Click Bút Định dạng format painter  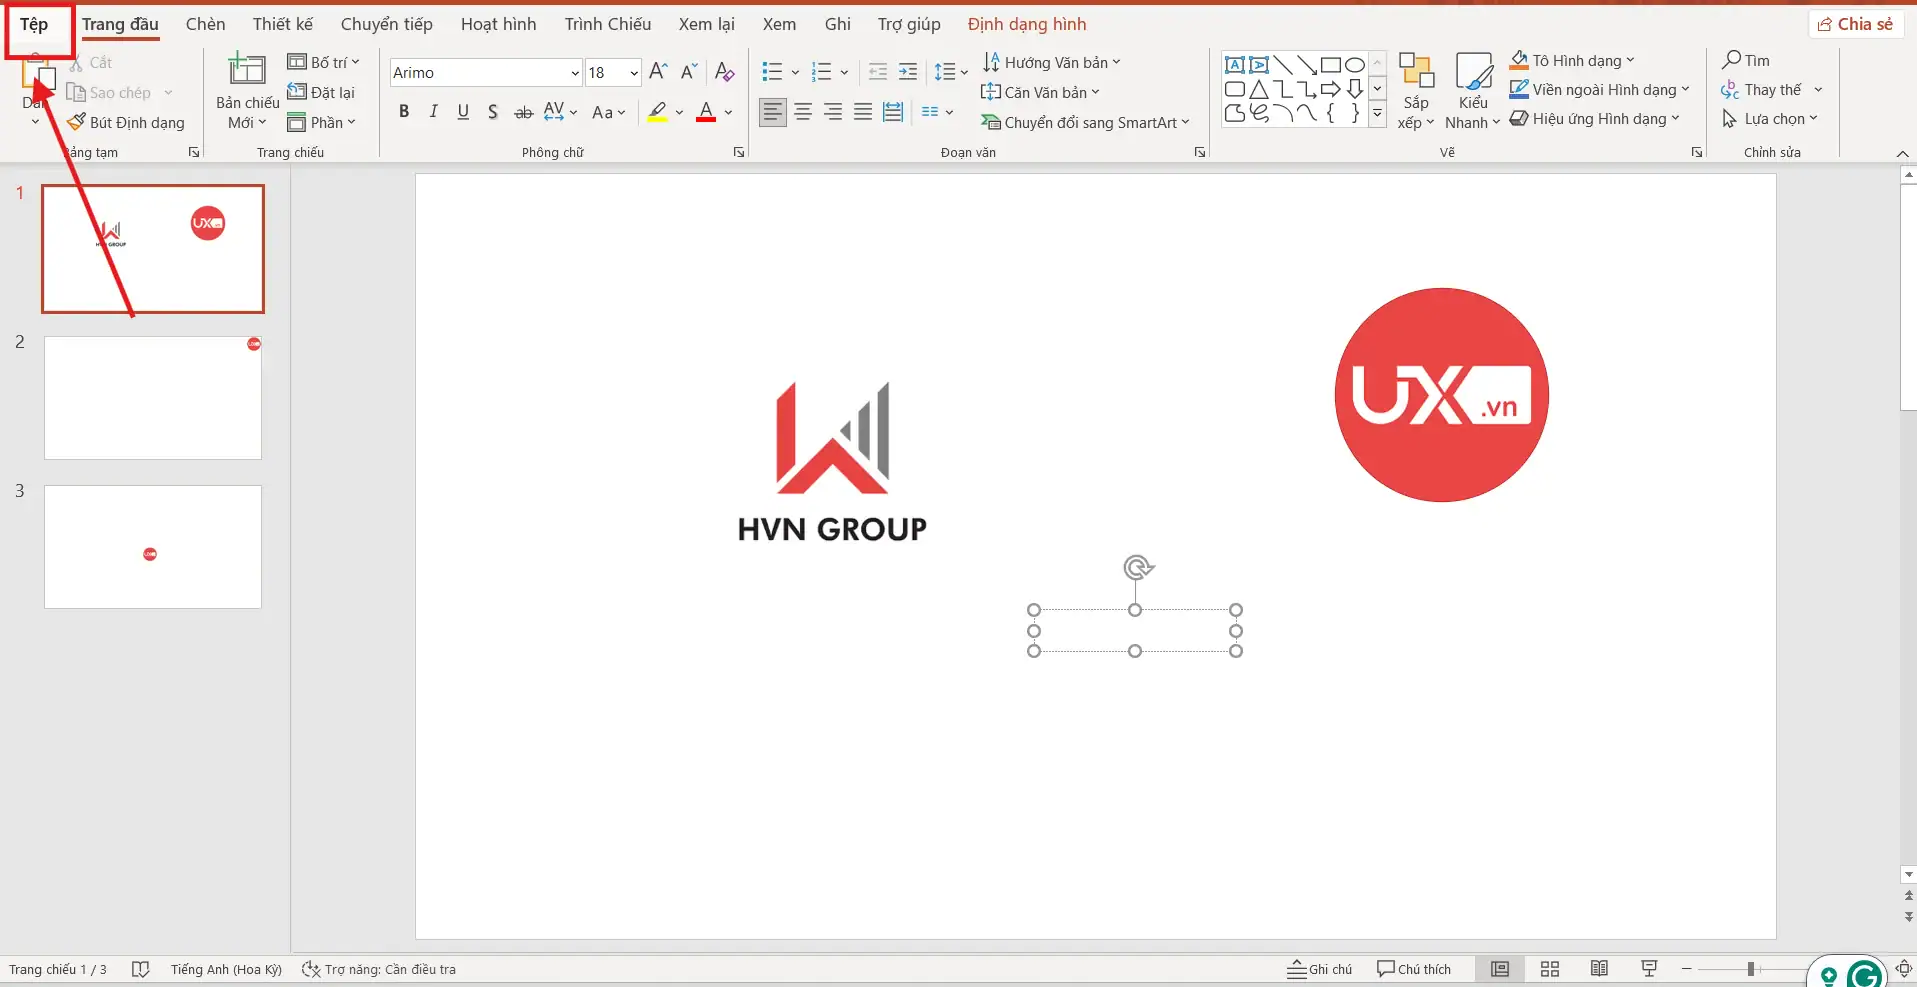coord(127,122)
